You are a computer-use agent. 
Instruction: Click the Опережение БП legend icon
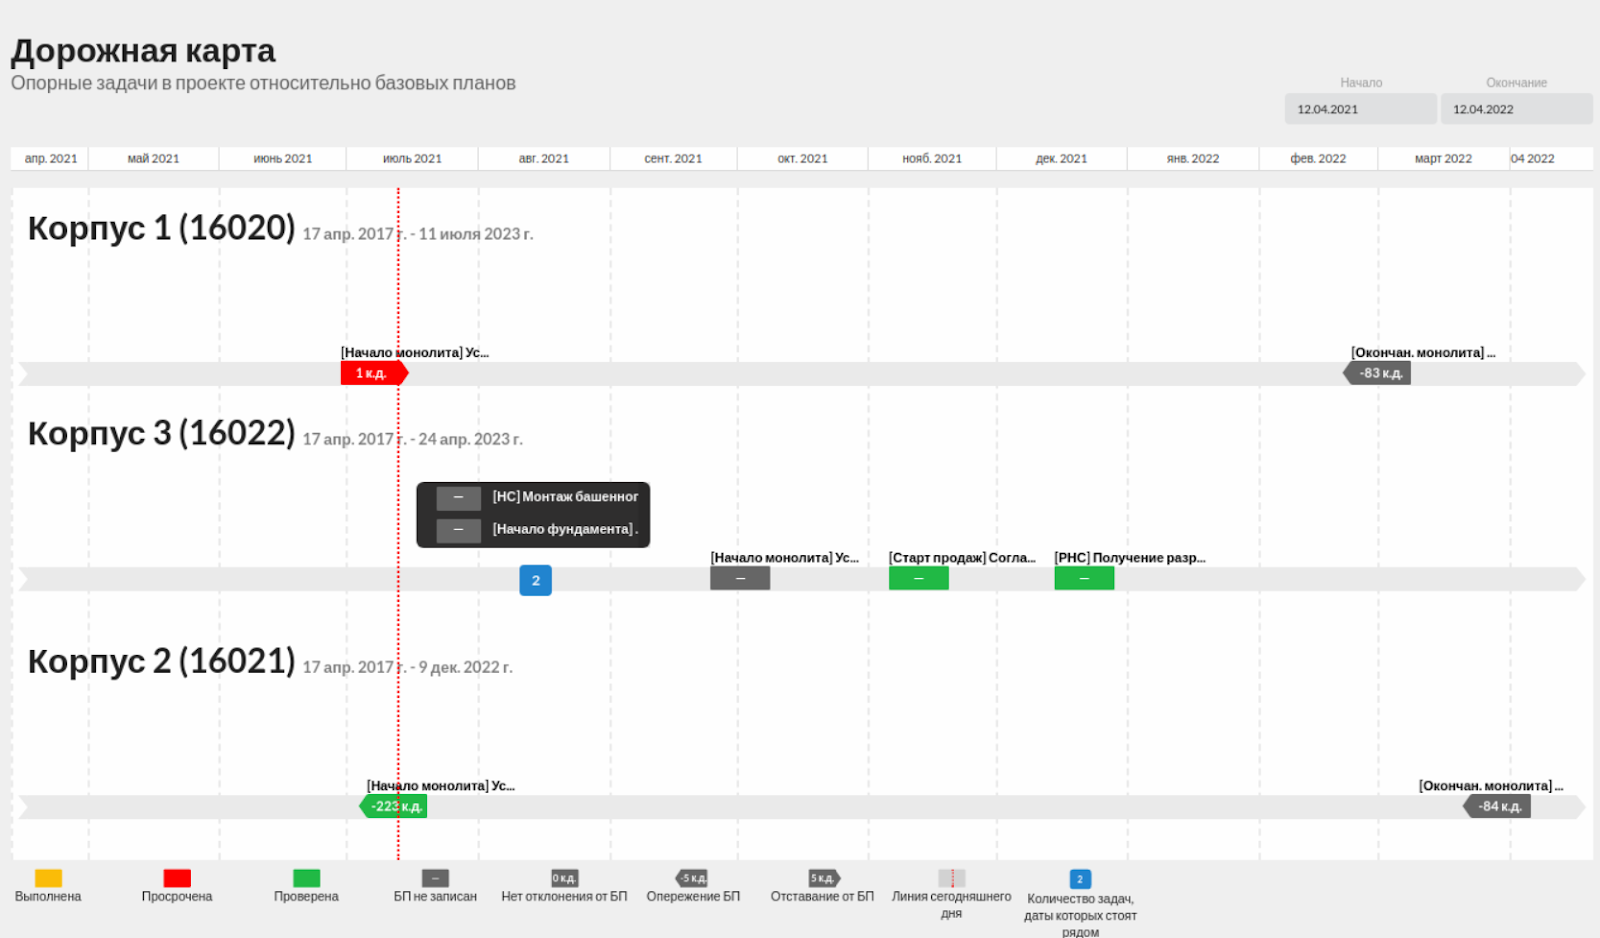click(693, 878)
